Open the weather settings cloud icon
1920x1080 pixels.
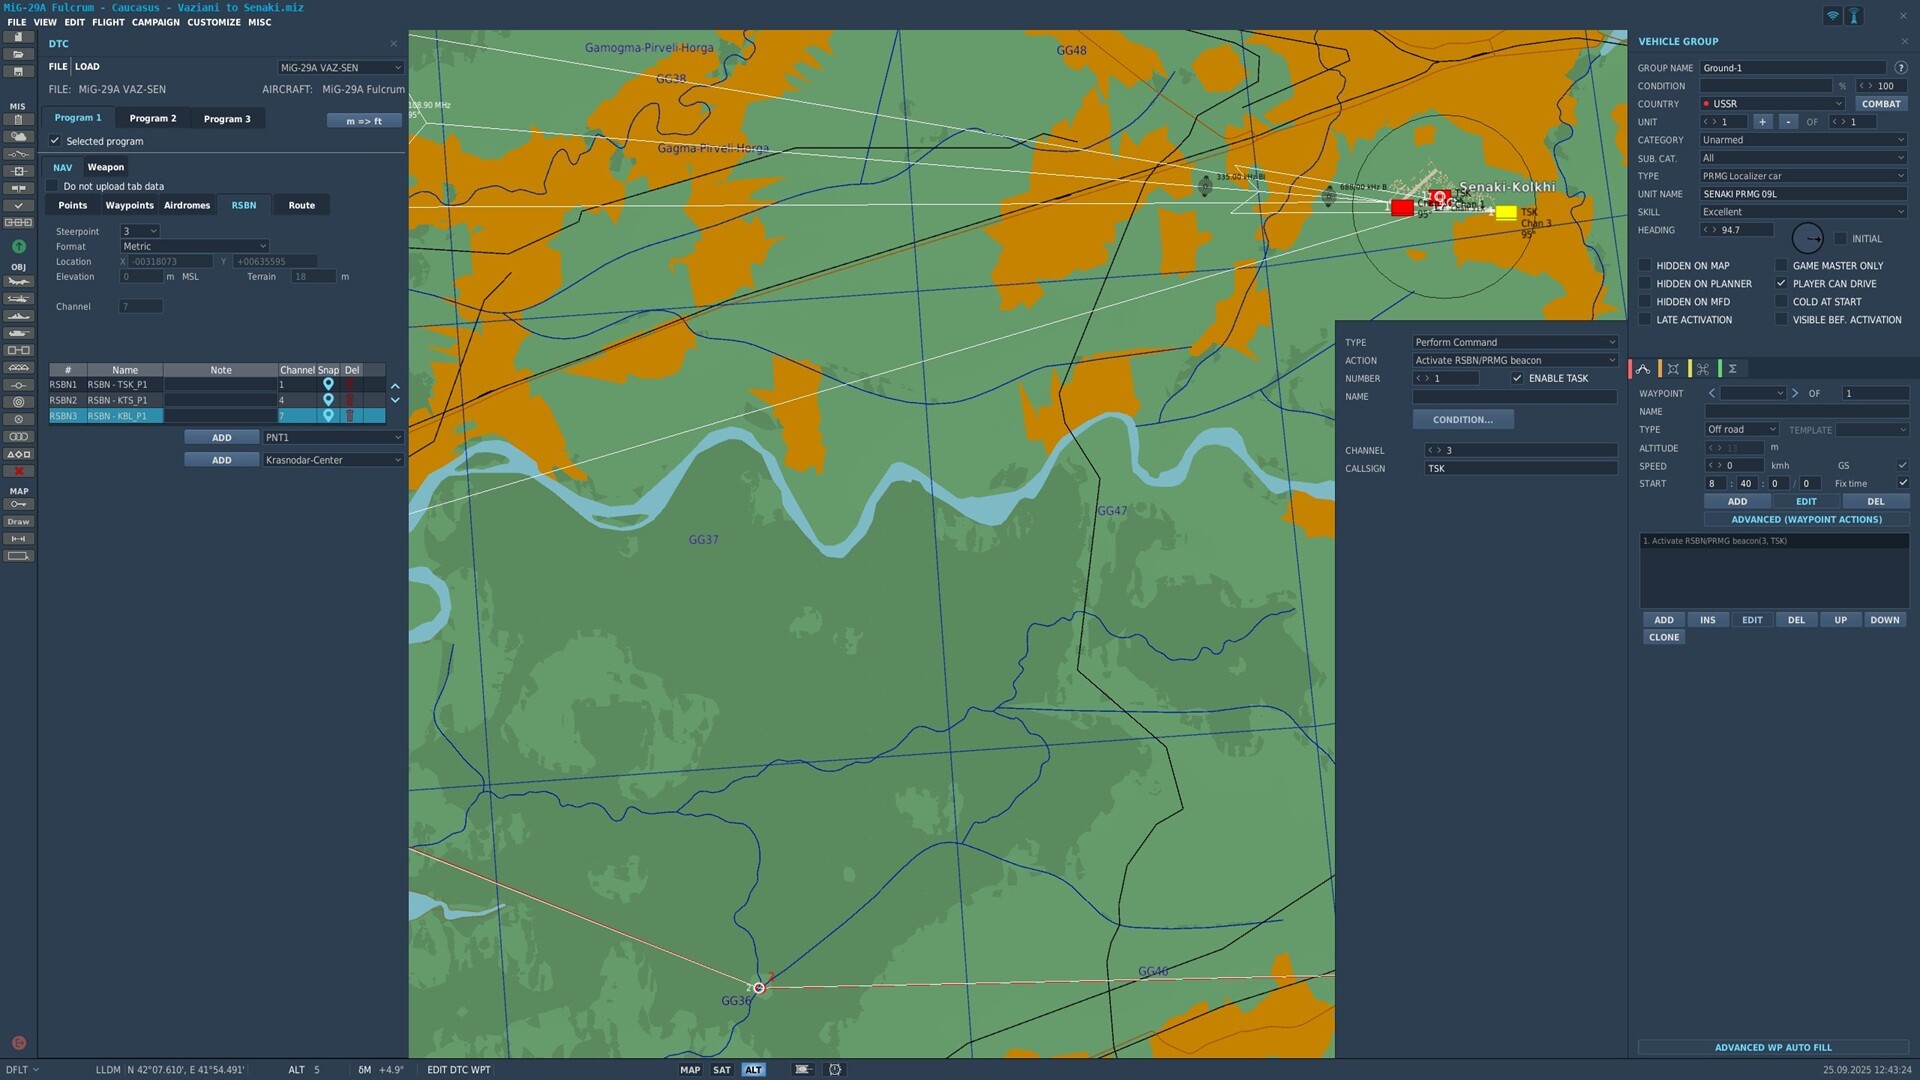click(x=18, y=137)
